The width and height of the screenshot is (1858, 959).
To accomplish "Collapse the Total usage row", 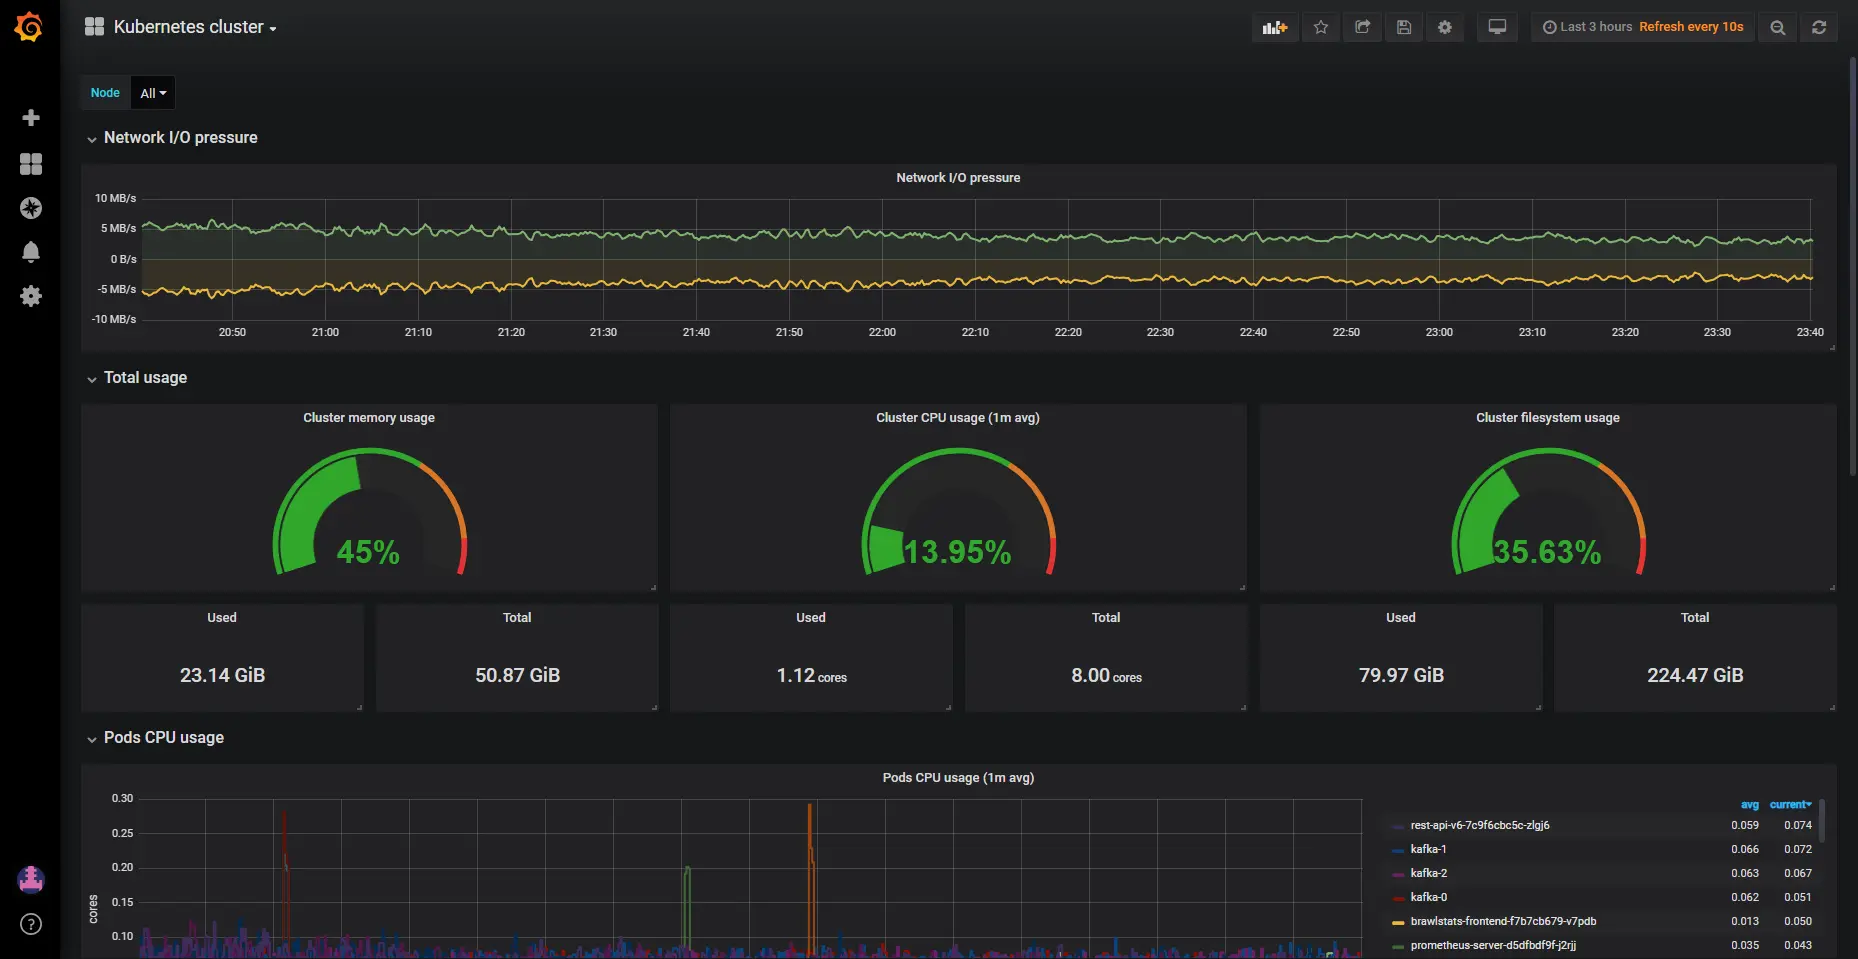I will [137, 378].
